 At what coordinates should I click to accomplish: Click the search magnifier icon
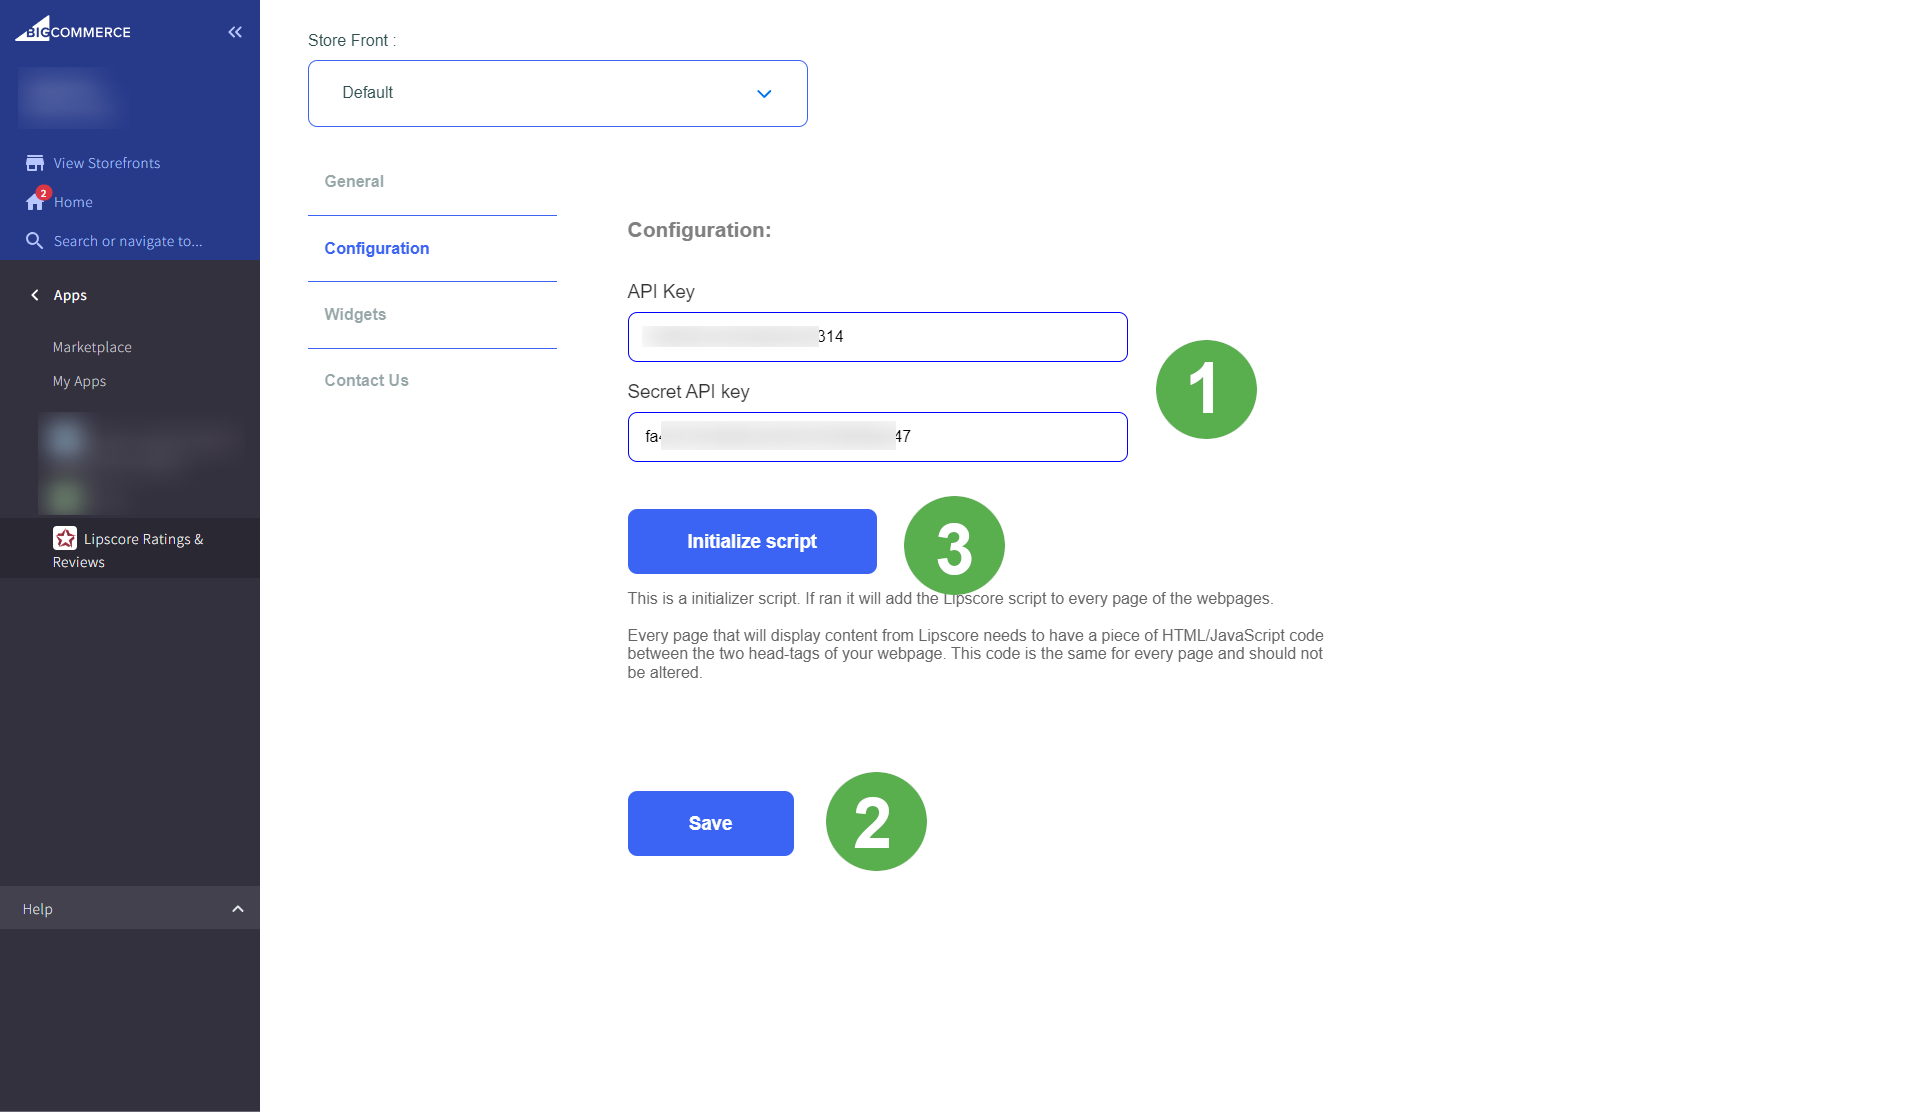pyautogui.click(x=34, y=241)
